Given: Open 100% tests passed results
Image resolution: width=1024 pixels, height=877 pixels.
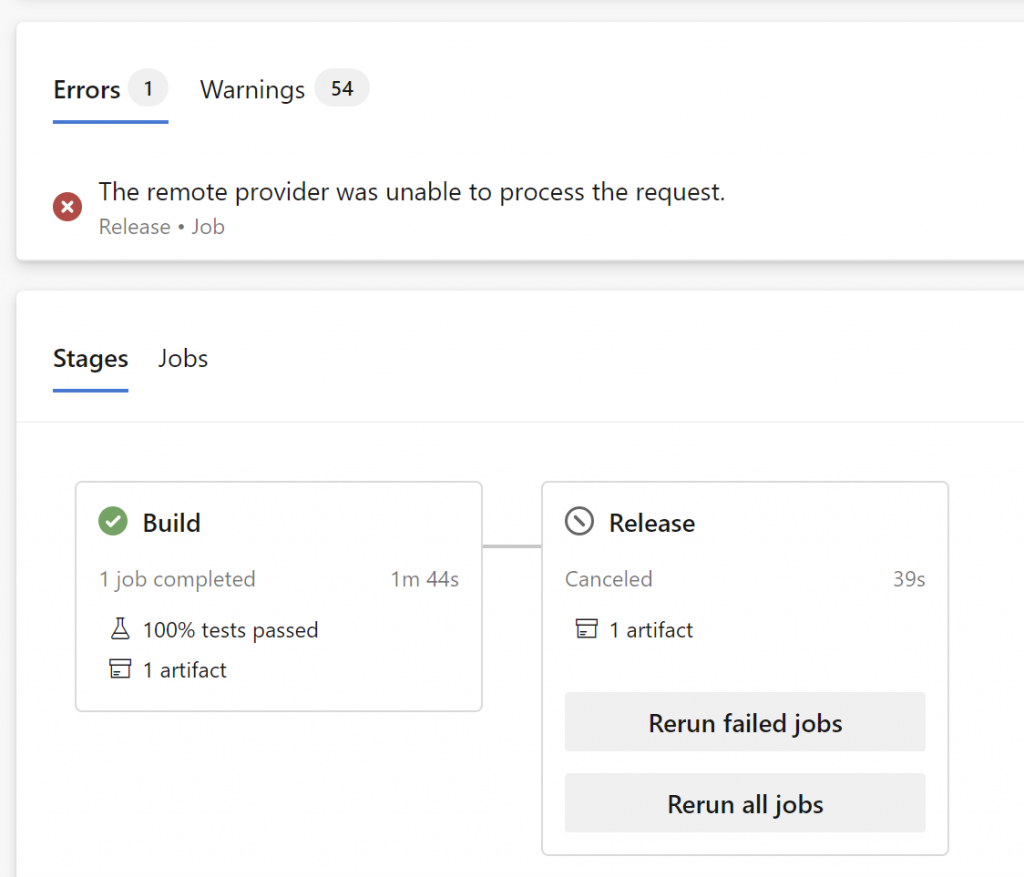Looking at the screenshot, I should [231, 630].
